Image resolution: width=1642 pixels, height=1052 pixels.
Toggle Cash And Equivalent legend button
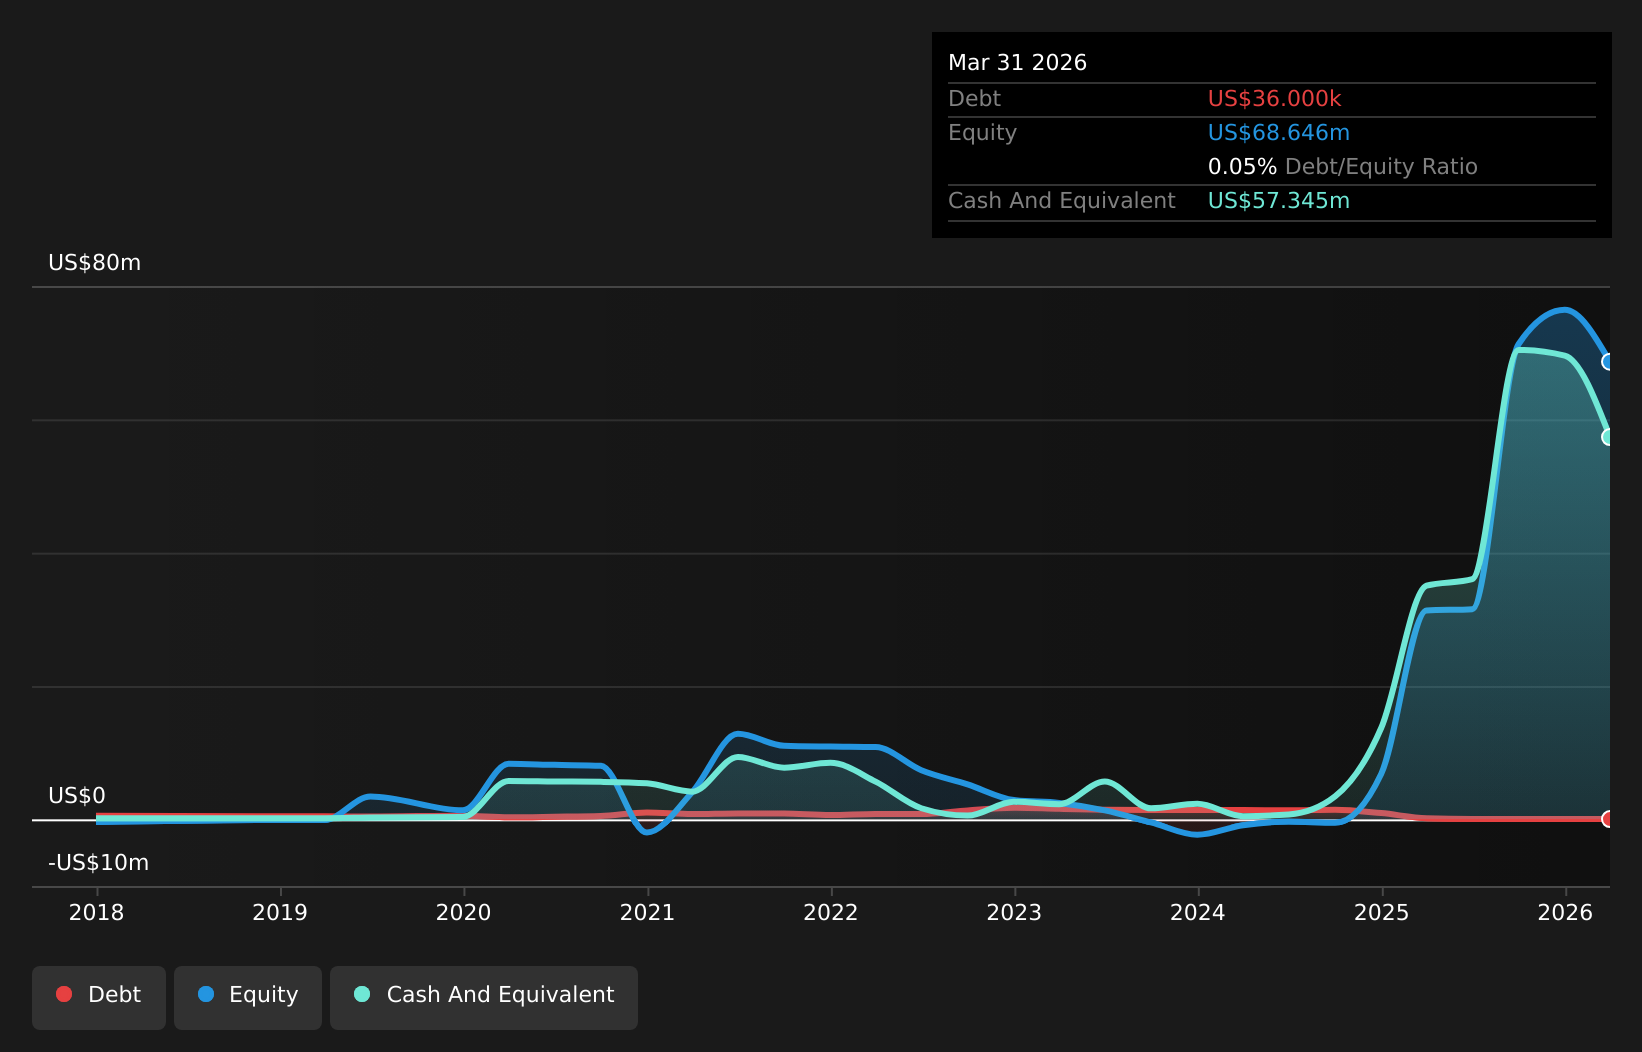484,997
